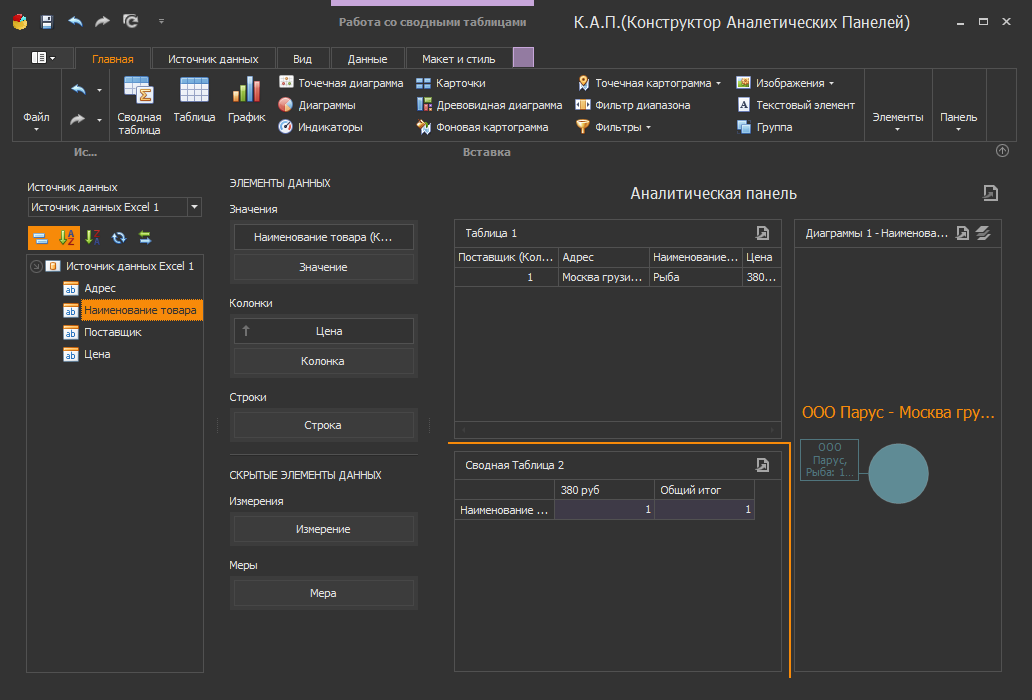Screen dimensions: 1032x700
Task: Click the Мера placeholder button
Action: (323, 593)
